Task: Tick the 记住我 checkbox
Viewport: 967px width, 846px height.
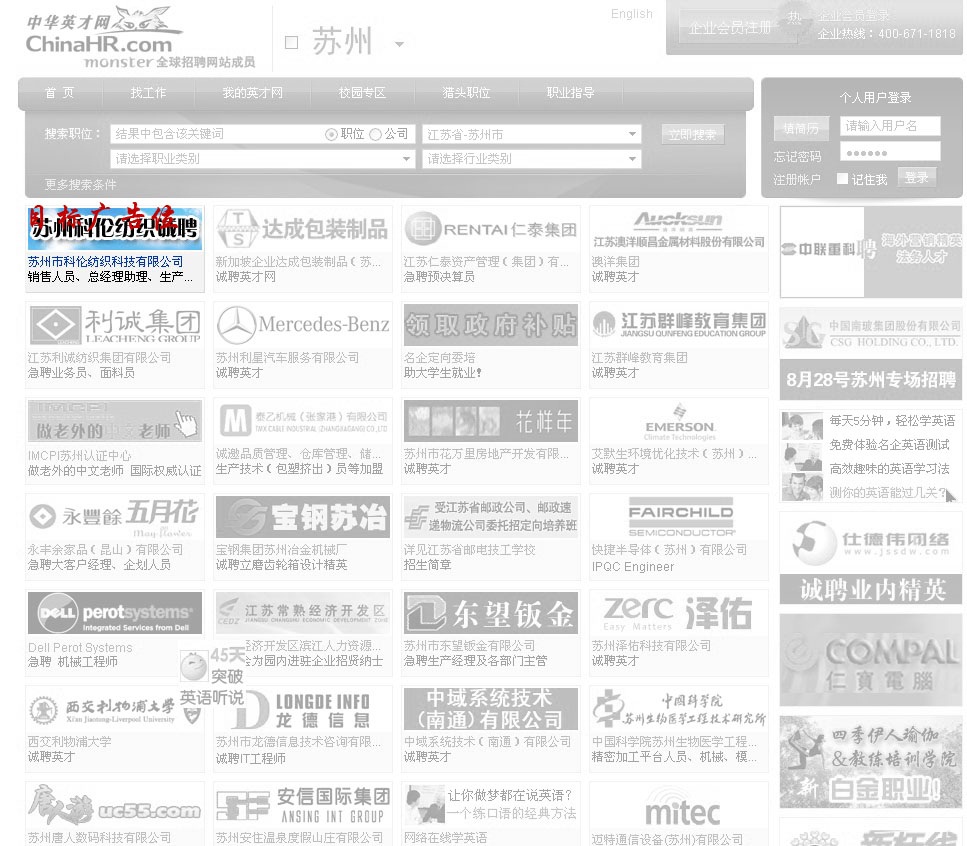Action: click(842, 179)
